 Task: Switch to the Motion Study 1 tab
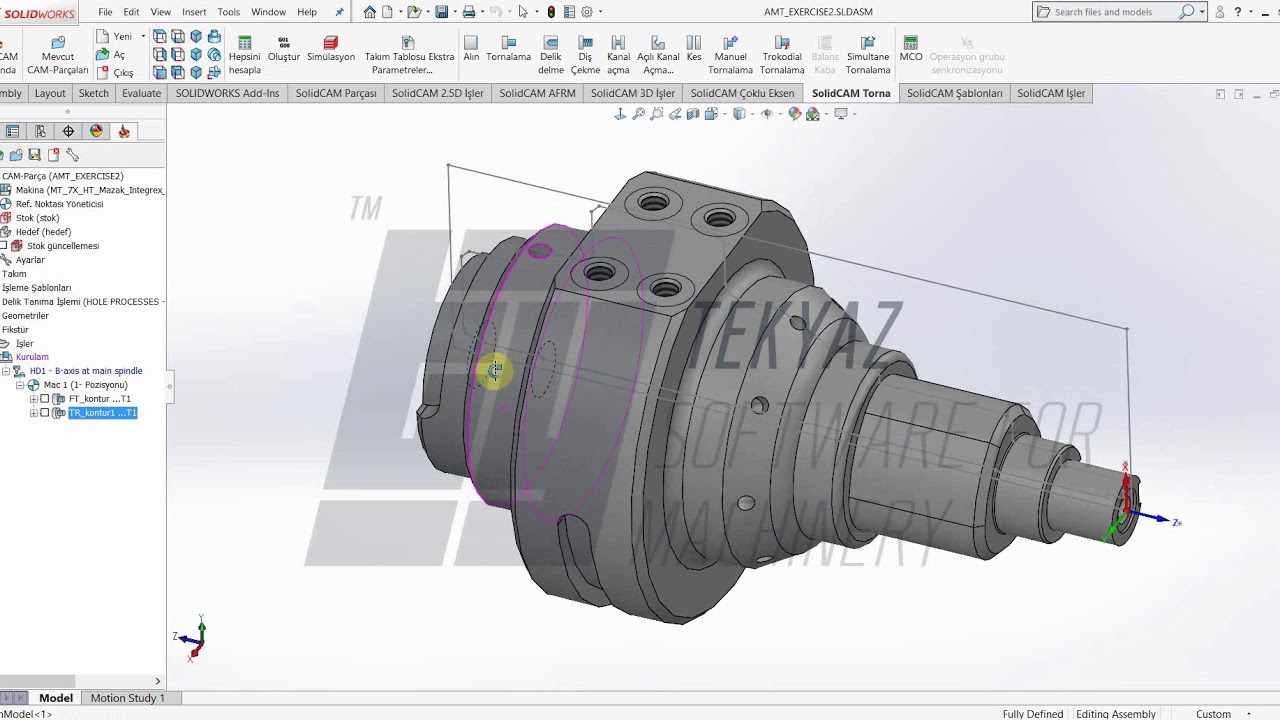pos(128,698)
